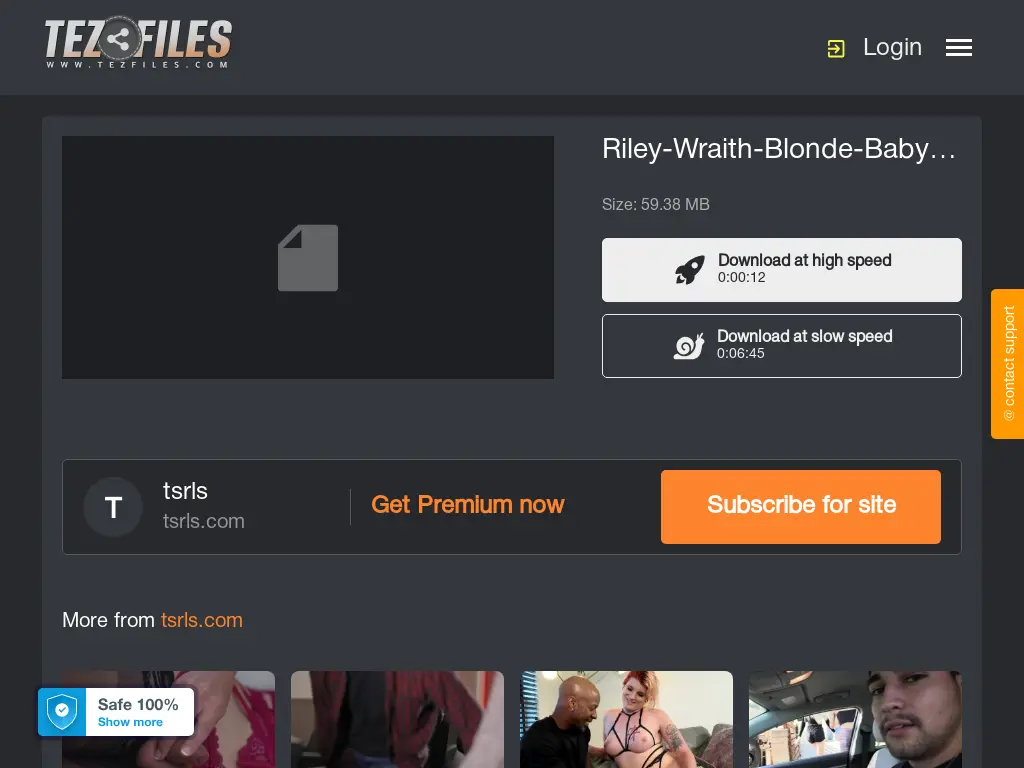The width and height of the screenshot is (1024, 768).
Task: Open tsrls.com link in More from heading
Action: pyautogui.click(x=202, y=620)
